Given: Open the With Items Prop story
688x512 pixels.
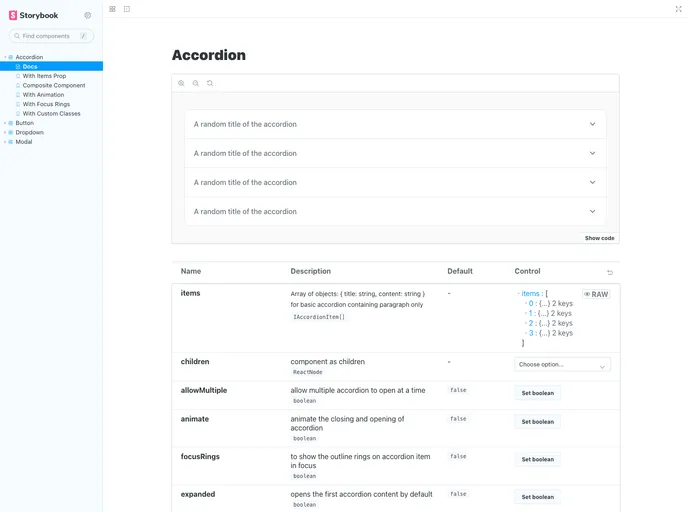Looking at the screenshot, I should point(44,76).
